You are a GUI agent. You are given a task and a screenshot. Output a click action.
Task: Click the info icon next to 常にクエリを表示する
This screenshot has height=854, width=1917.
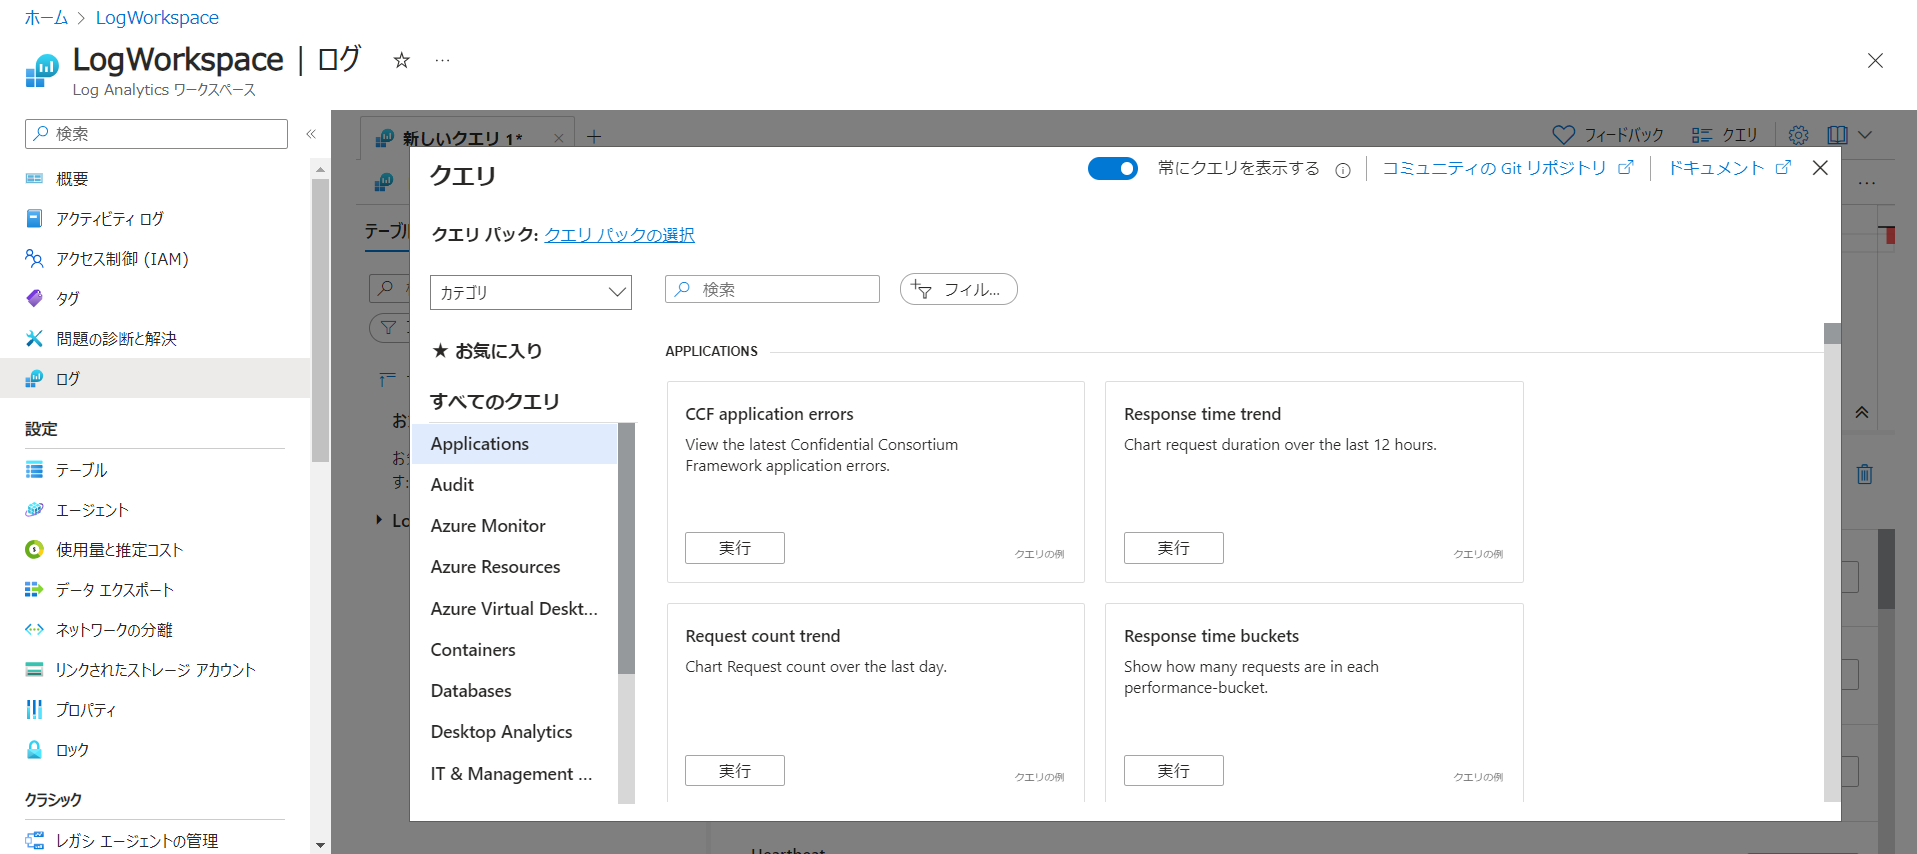point(1342,170)
